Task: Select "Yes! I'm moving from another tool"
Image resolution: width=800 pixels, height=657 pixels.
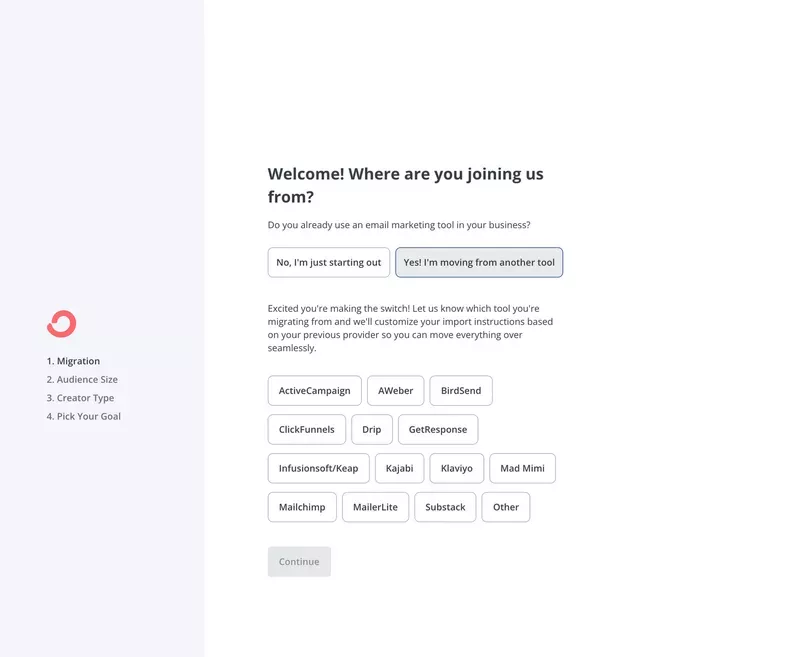Action: point(481,262)
